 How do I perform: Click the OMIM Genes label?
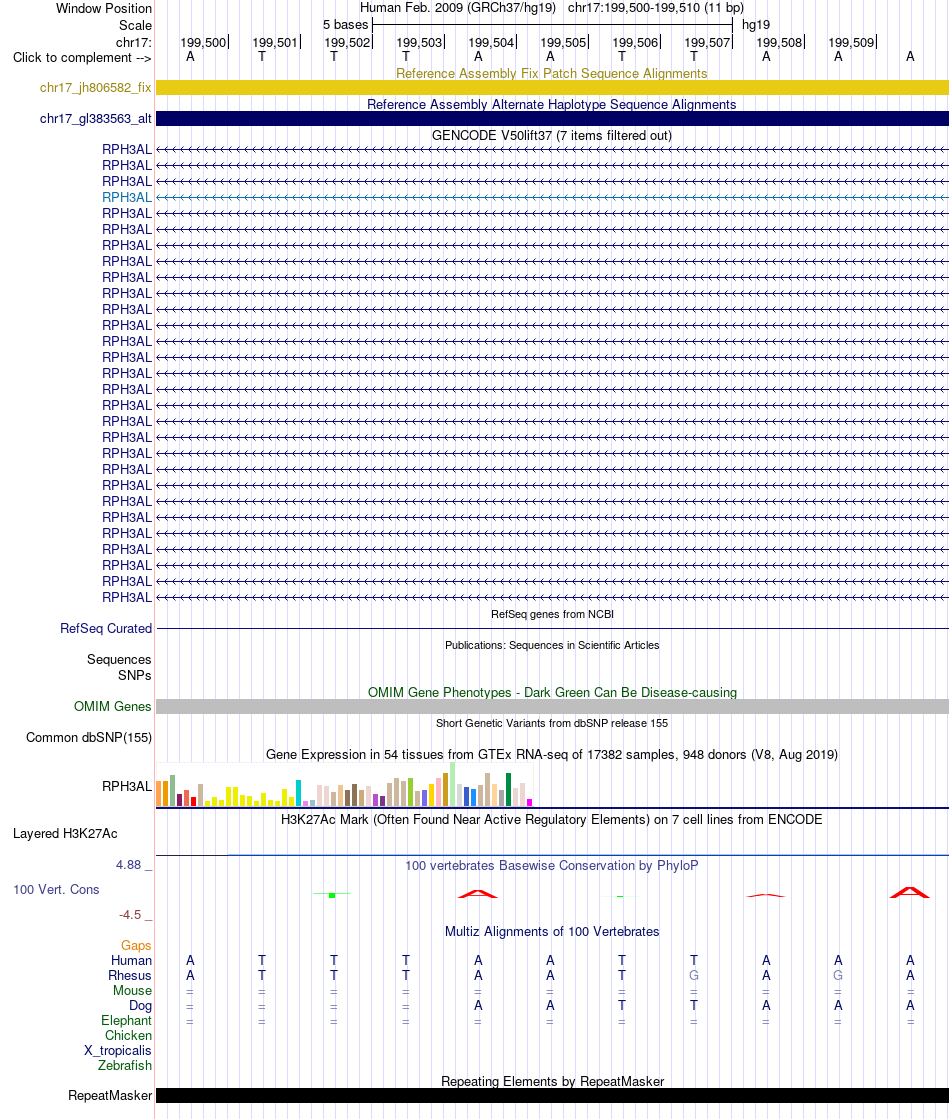coord(113,707)
